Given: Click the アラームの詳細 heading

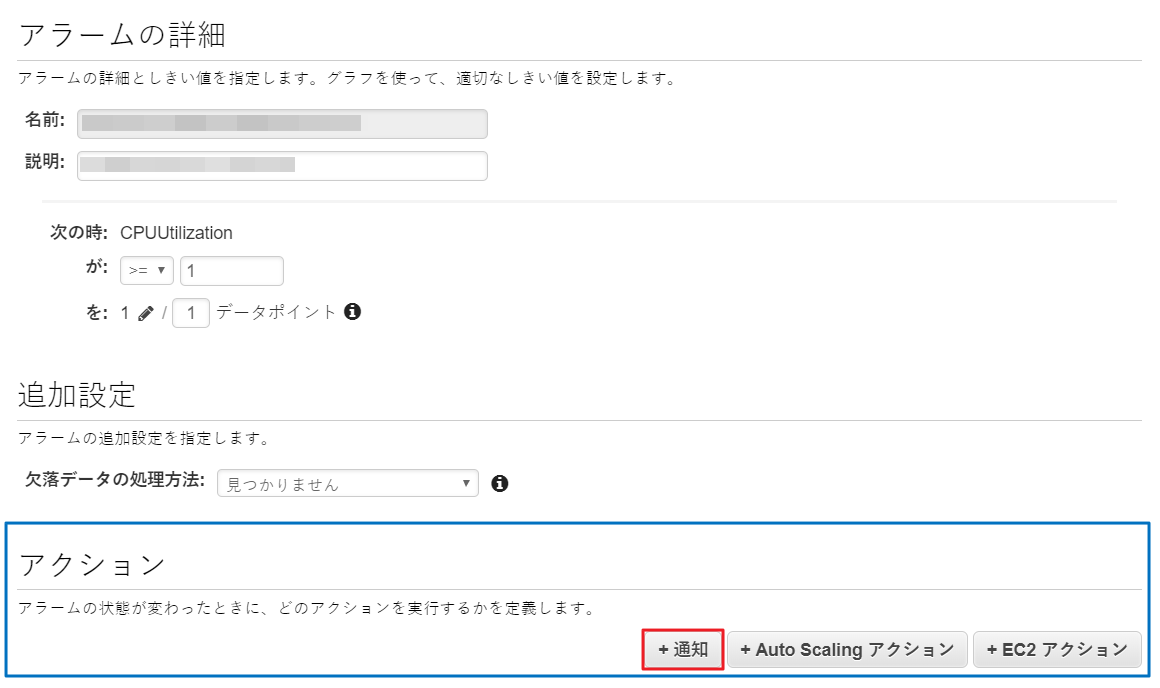Looking at the screenshot, I should click(x=122, y=35).
